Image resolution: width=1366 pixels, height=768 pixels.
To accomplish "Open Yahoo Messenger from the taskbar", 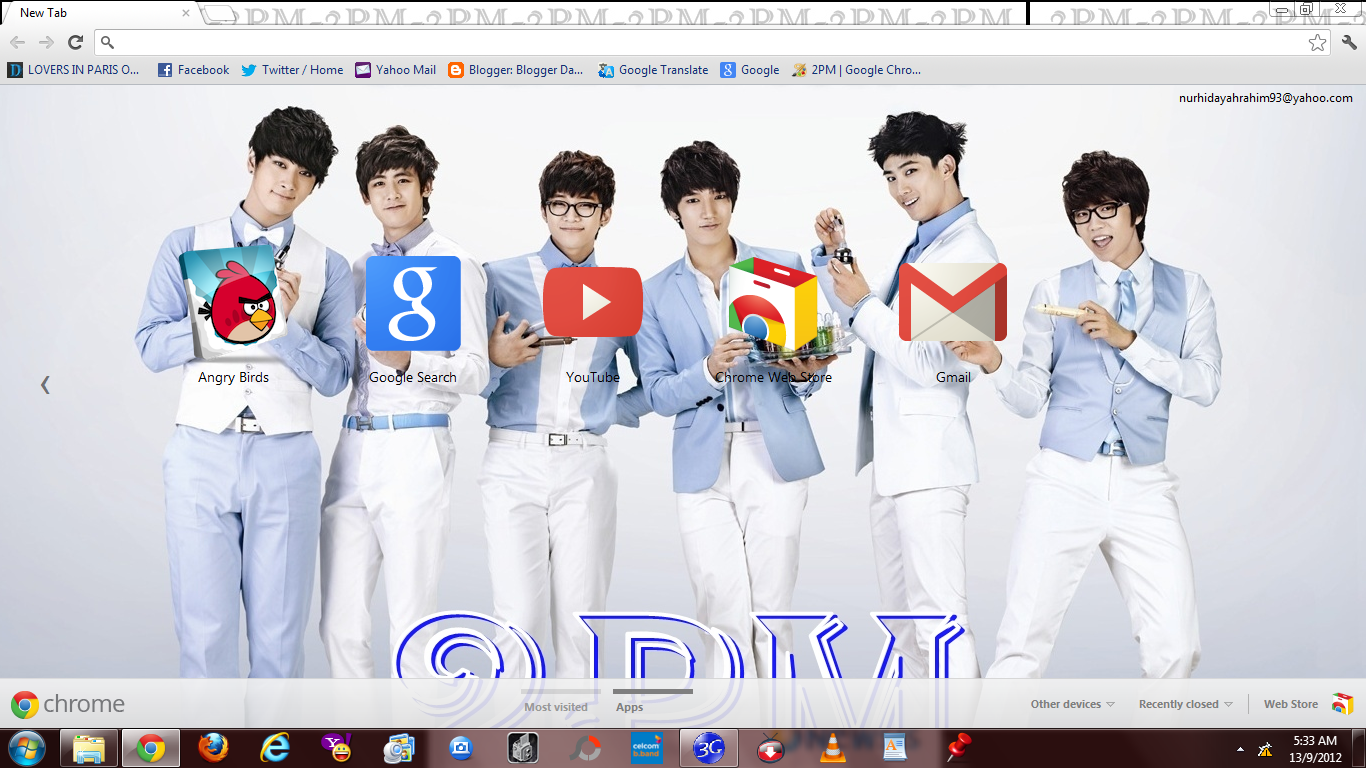I will tap(336, 748).
